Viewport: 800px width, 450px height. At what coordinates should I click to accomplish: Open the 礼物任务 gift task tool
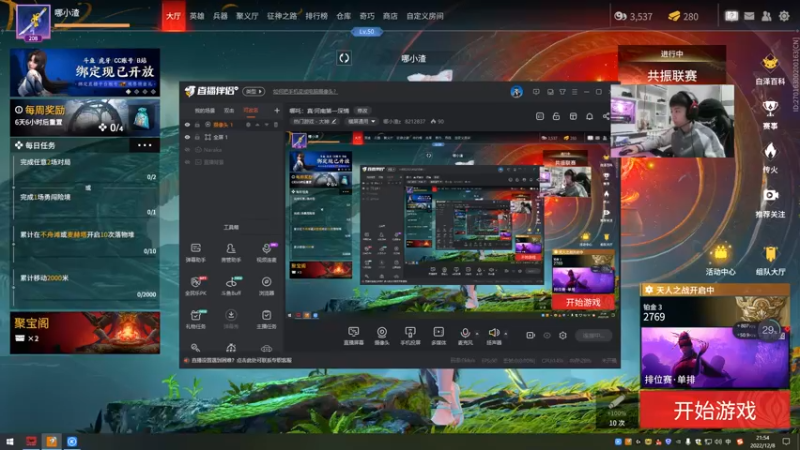click(x=195, y=319)
